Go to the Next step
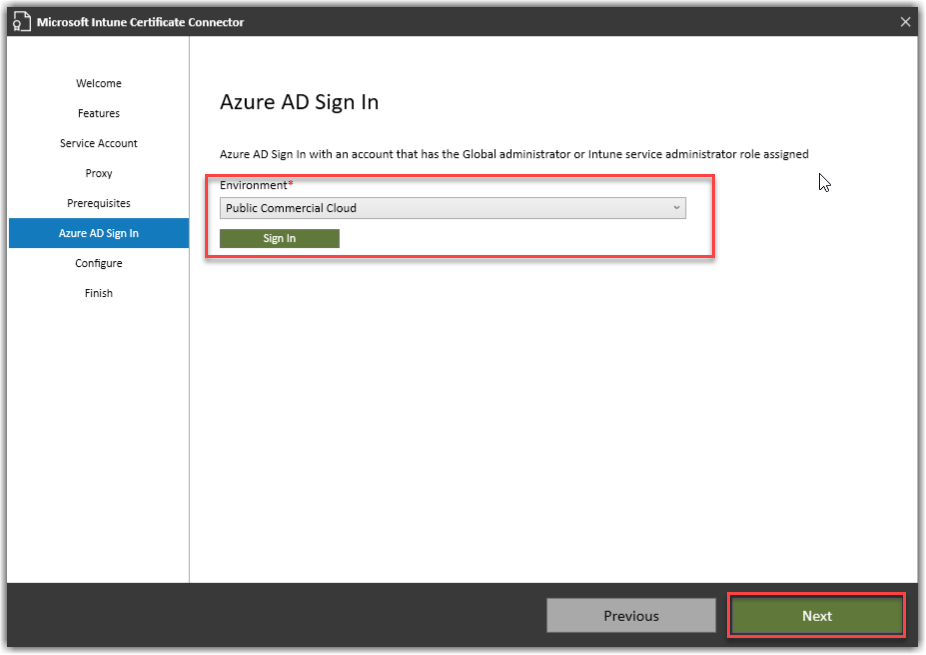 pos(817,615)
